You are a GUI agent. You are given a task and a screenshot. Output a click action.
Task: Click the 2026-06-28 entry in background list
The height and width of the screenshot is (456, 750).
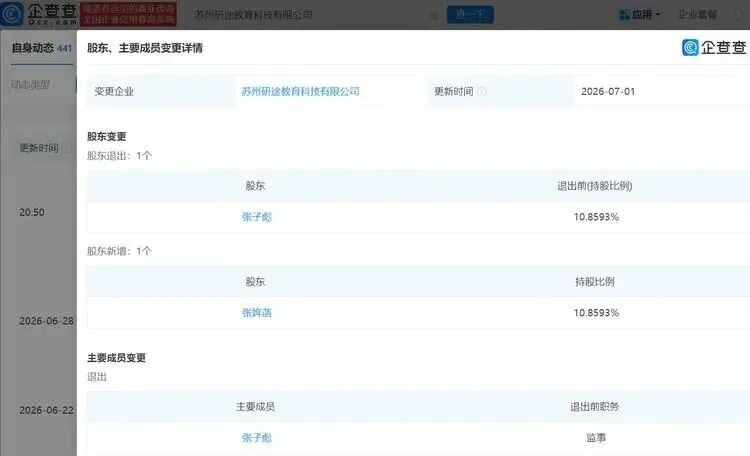point(46,321)
